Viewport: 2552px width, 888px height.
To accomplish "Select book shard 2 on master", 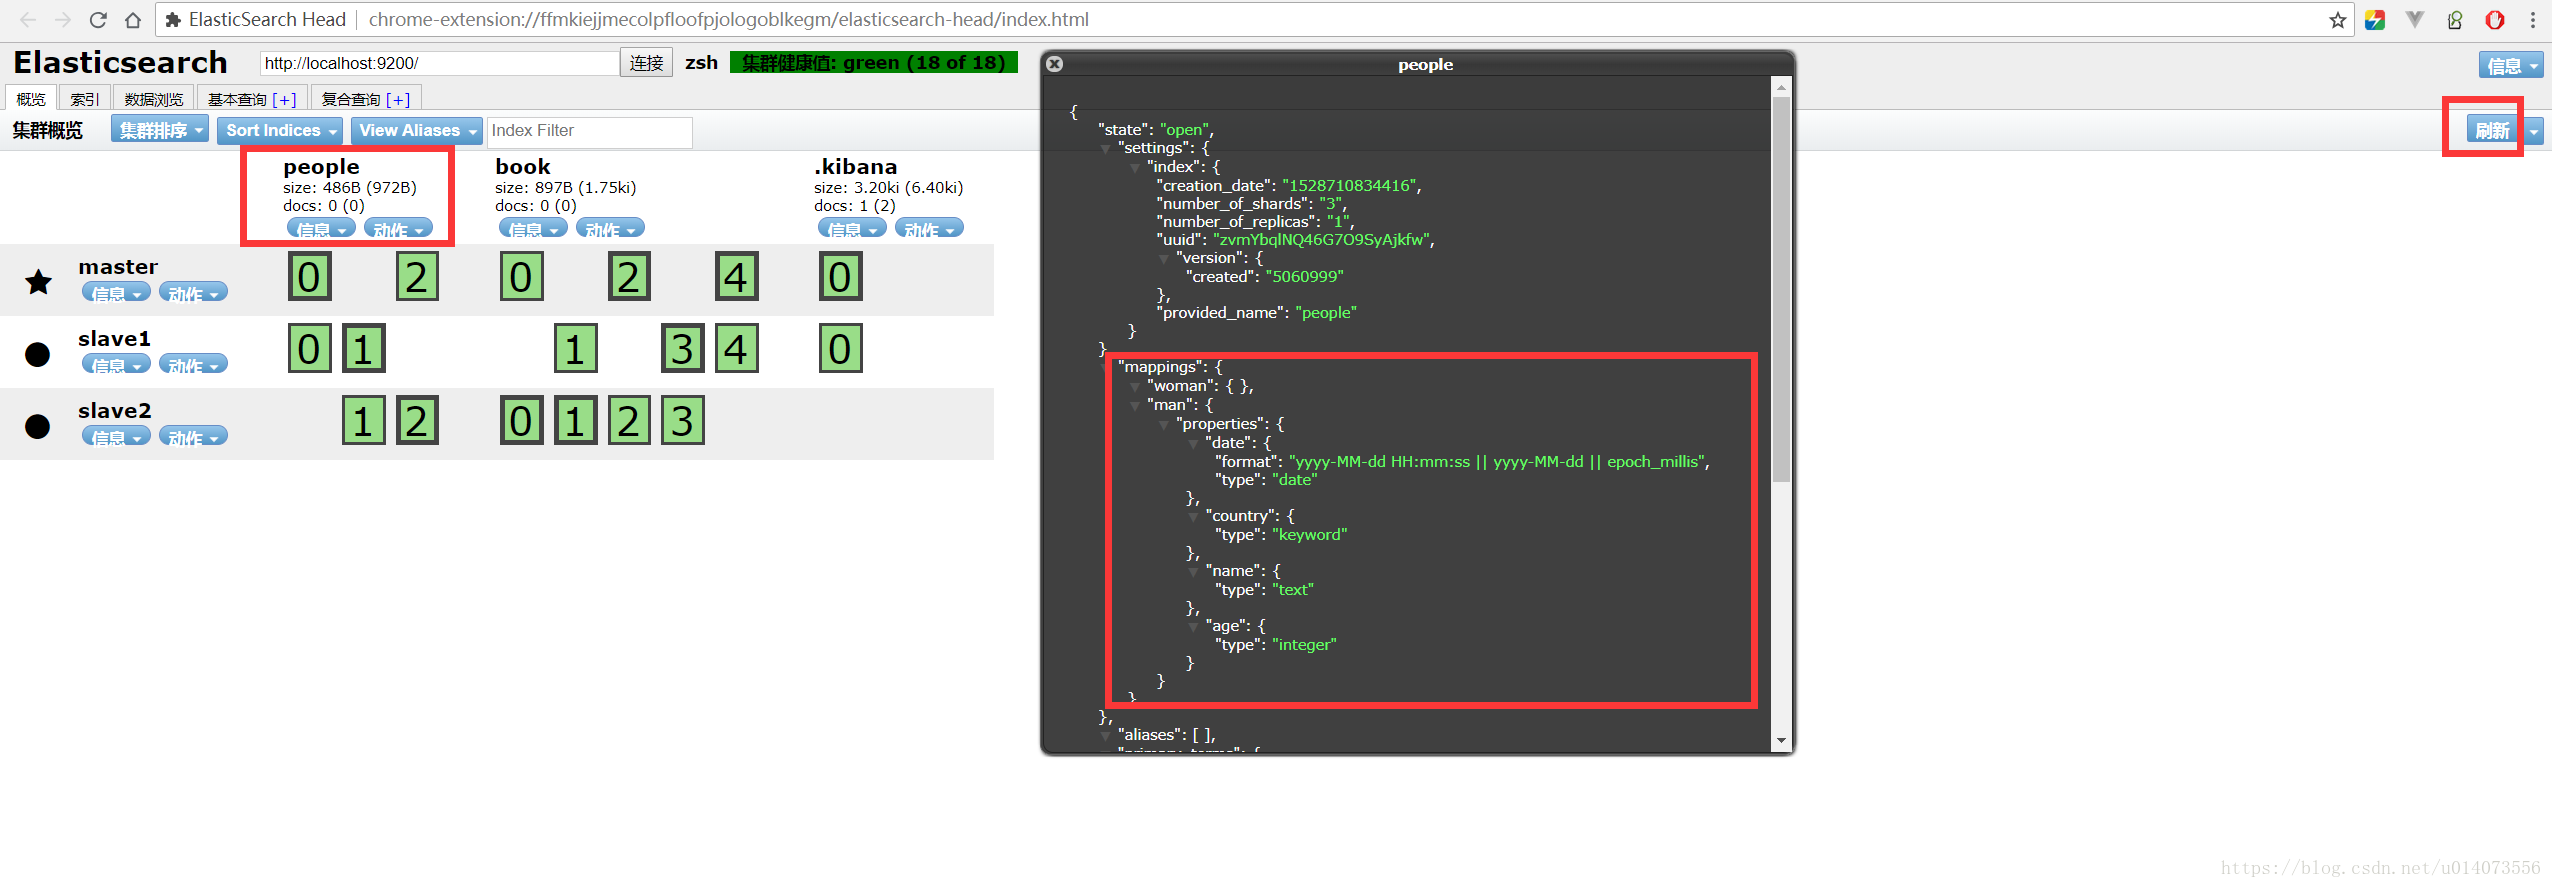I will click(629, 277).
